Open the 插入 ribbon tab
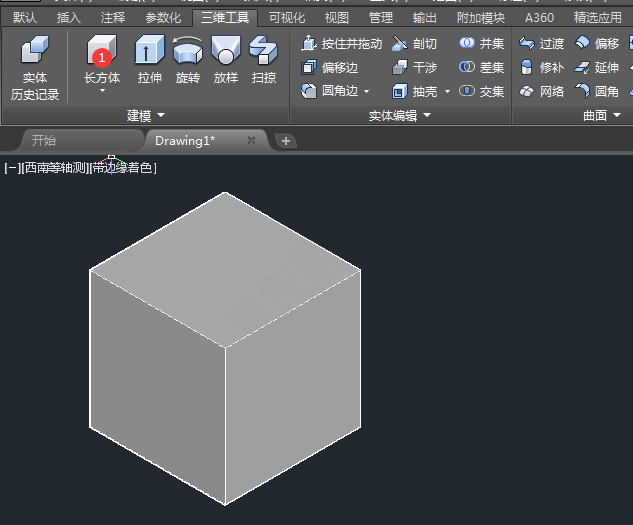The height and width of the screenshot is (525, 633). [69, 17]
